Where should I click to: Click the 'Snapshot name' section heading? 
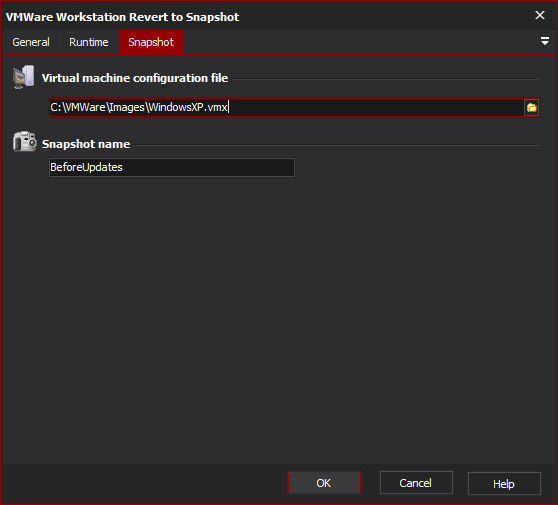click(86, 144)
